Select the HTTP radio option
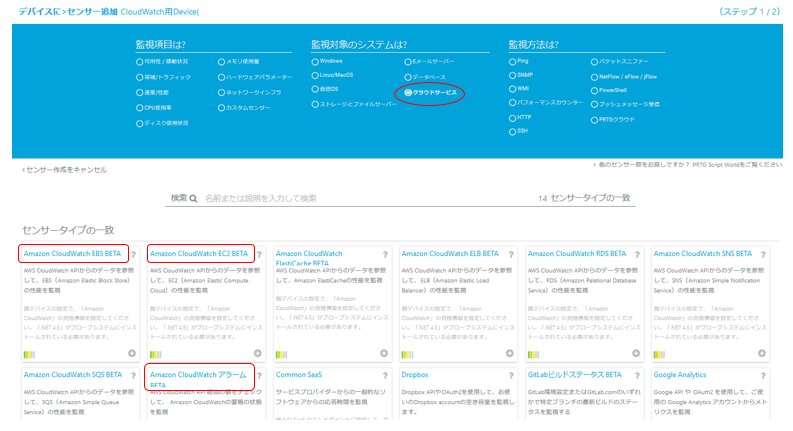Image resolution: width=793 pixels, height=431 pixels. 512,118
